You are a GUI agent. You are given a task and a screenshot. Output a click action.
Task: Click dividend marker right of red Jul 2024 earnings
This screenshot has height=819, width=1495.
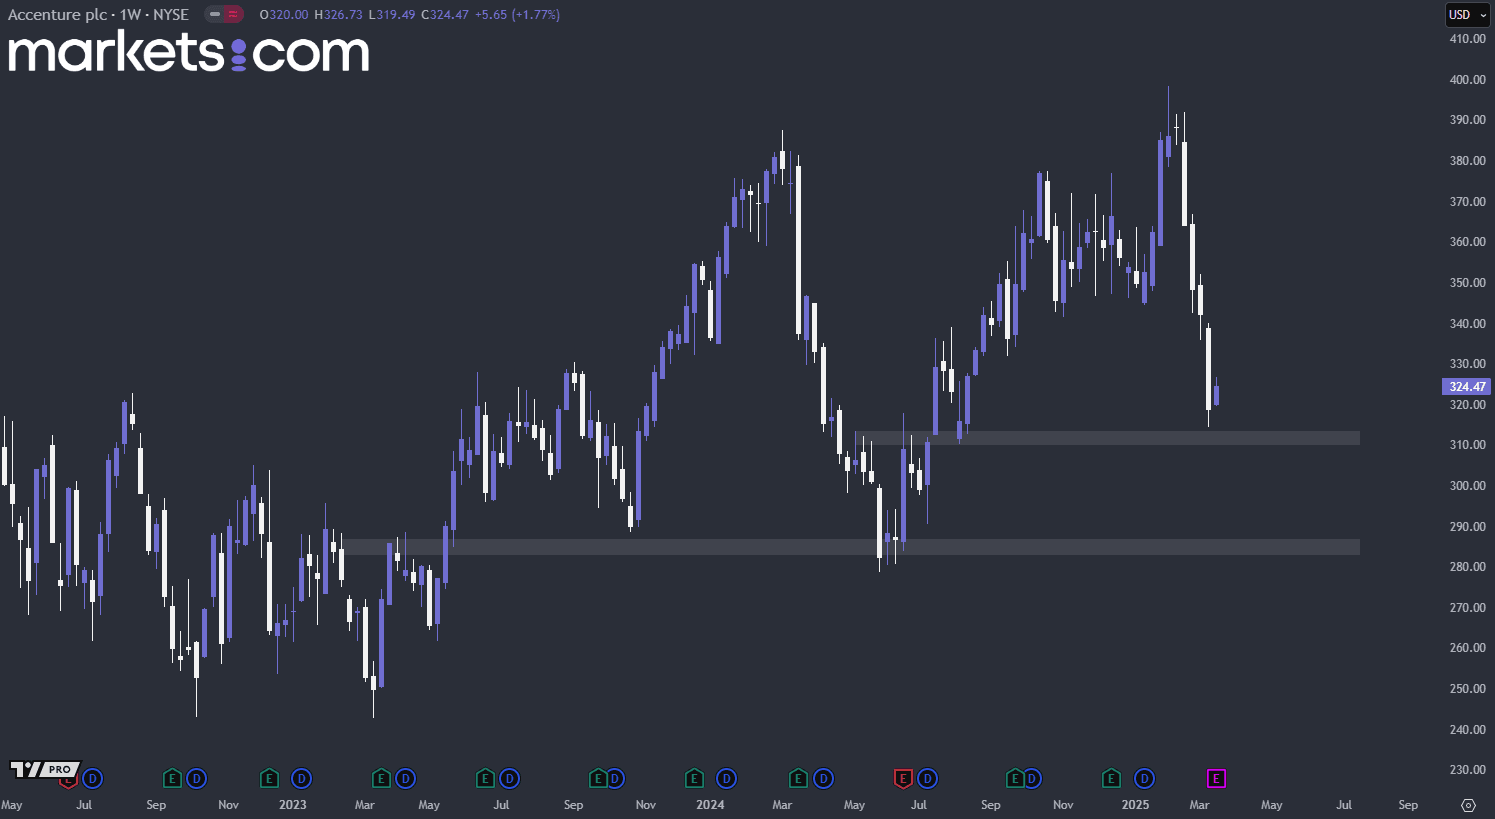click(927, 778)
